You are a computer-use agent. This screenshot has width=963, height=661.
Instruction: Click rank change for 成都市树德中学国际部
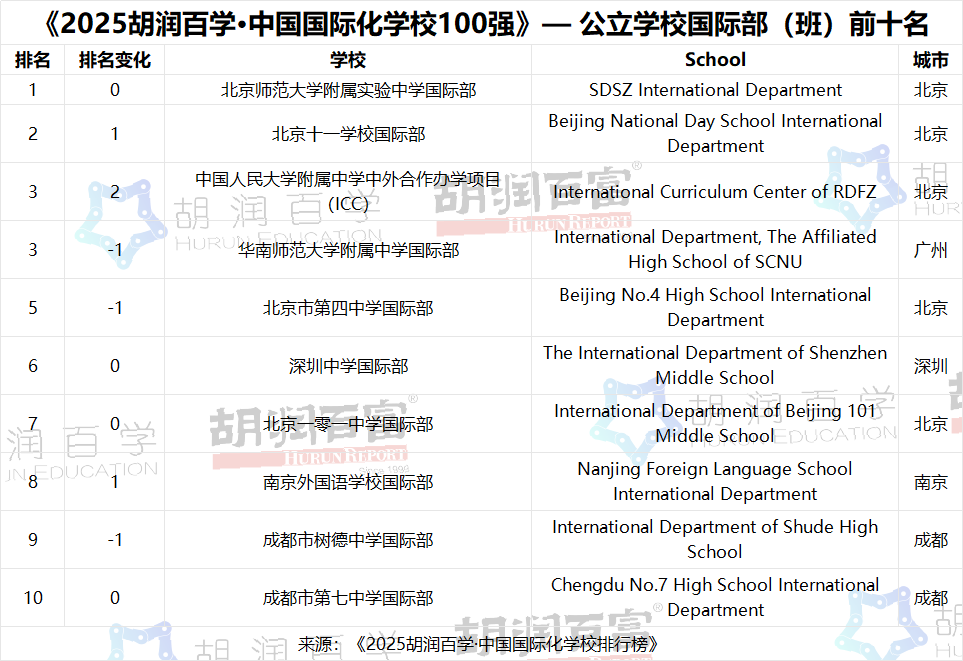(115, 540)
